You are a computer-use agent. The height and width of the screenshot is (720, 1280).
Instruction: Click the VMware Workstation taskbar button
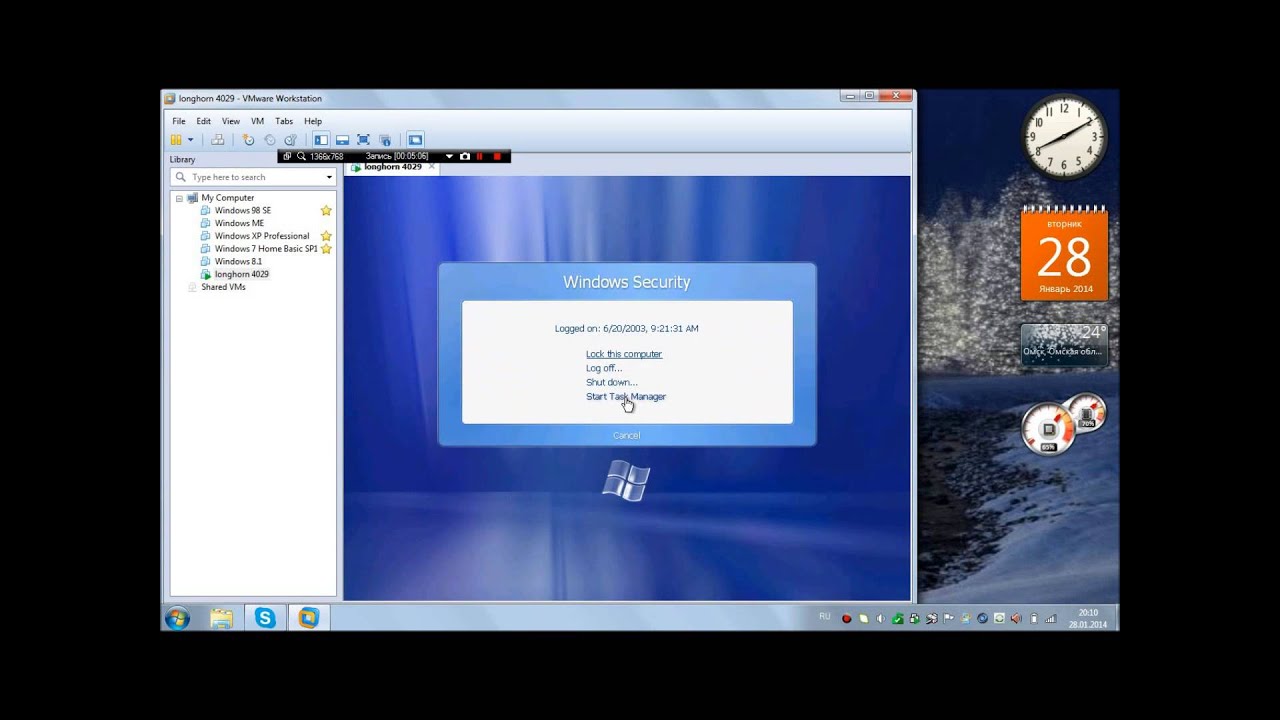click(x=309, y=618)
